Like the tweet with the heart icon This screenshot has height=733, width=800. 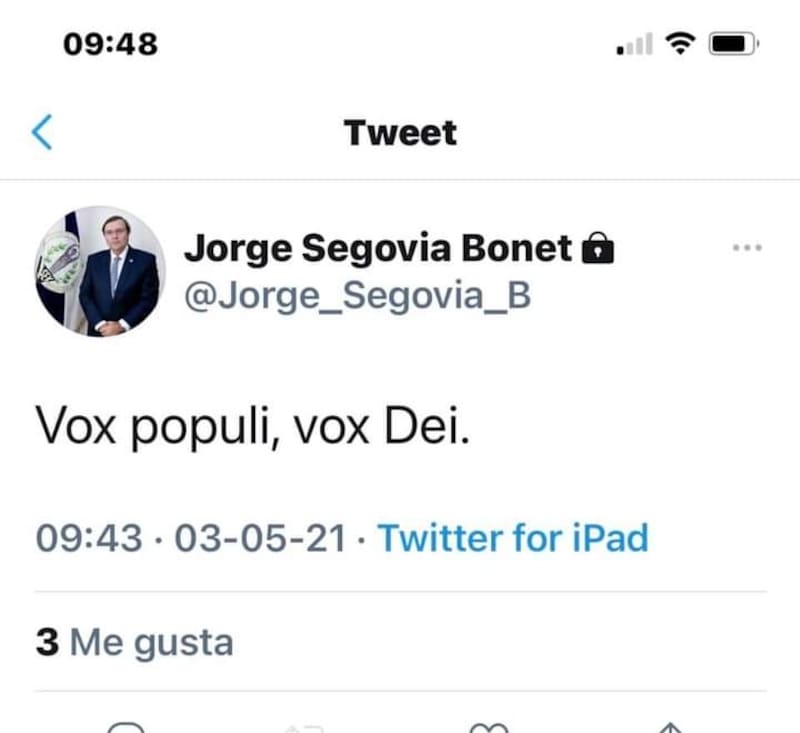point(488,727)
